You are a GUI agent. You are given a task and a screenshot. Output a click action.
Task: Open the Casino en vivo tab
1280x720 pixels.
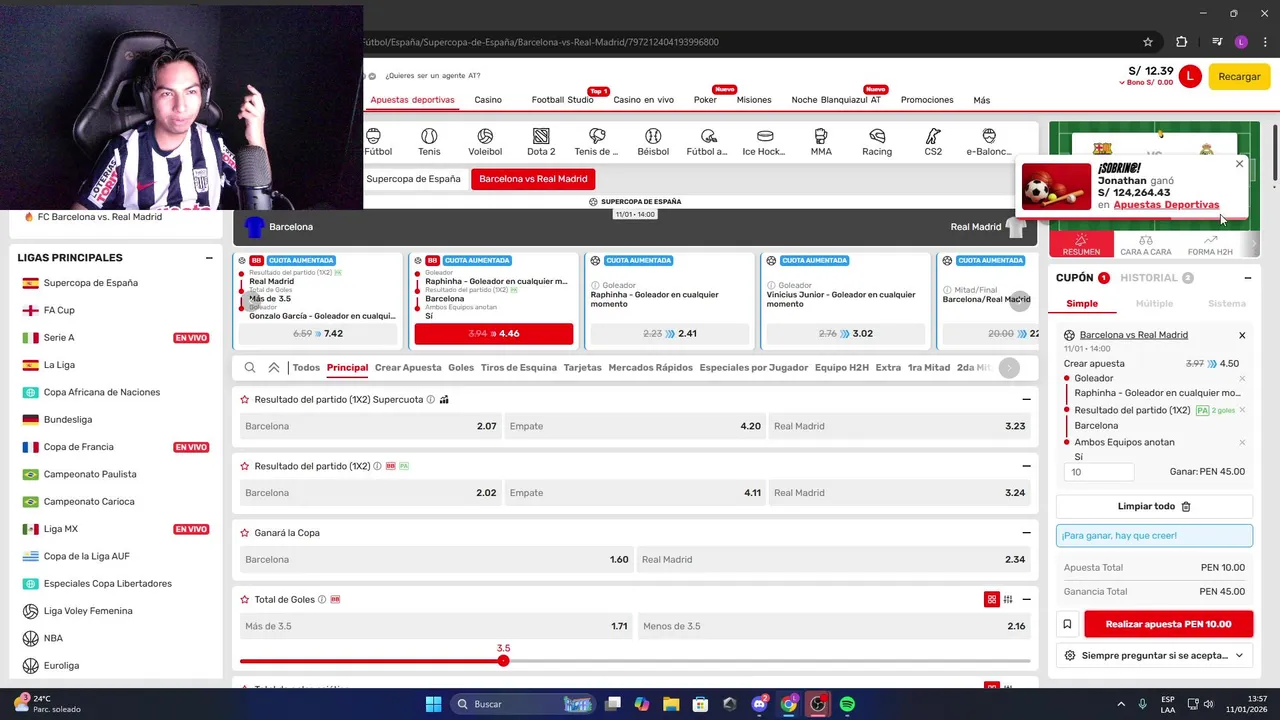click(x=643, y=100)
